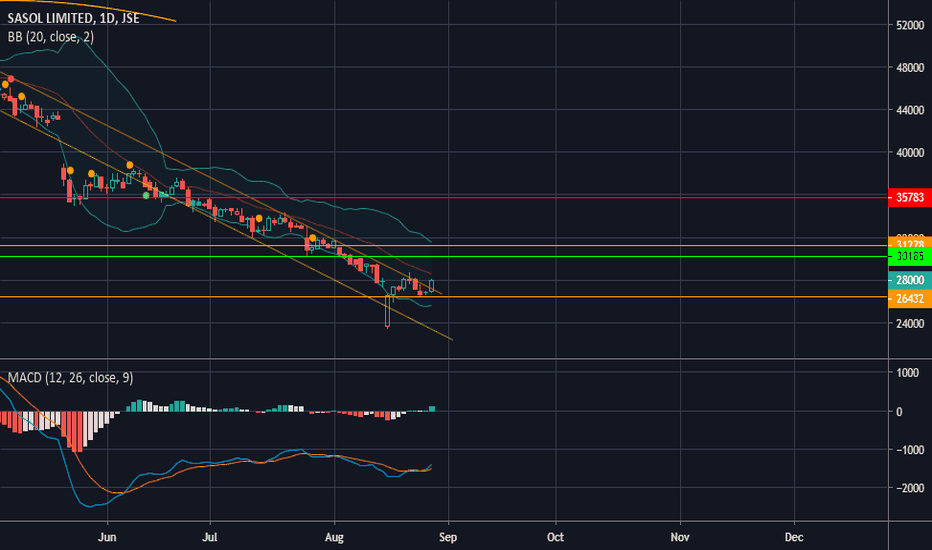Select the red horizontal line at 35783
The width and height of the screenshot is (932, 550).
coord(443,197)
